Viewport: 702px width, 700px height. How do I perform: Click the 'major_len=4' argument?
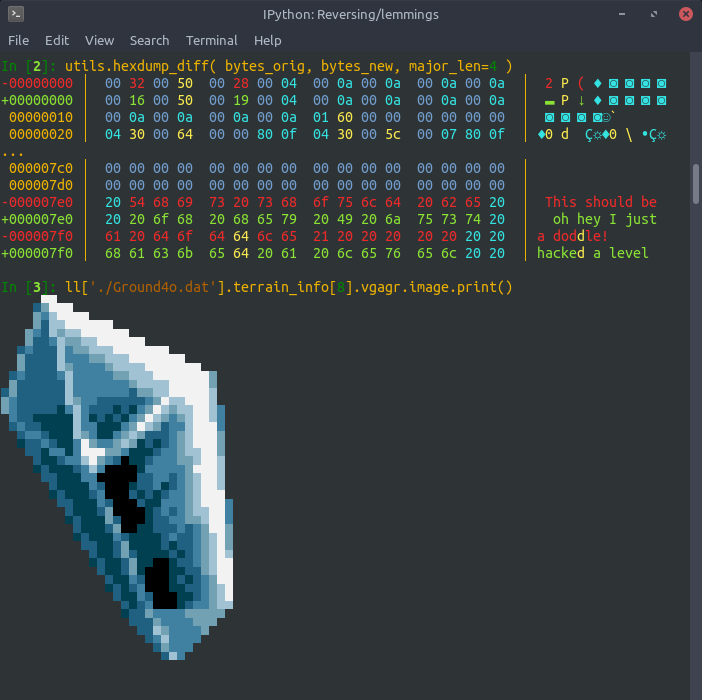453,66
